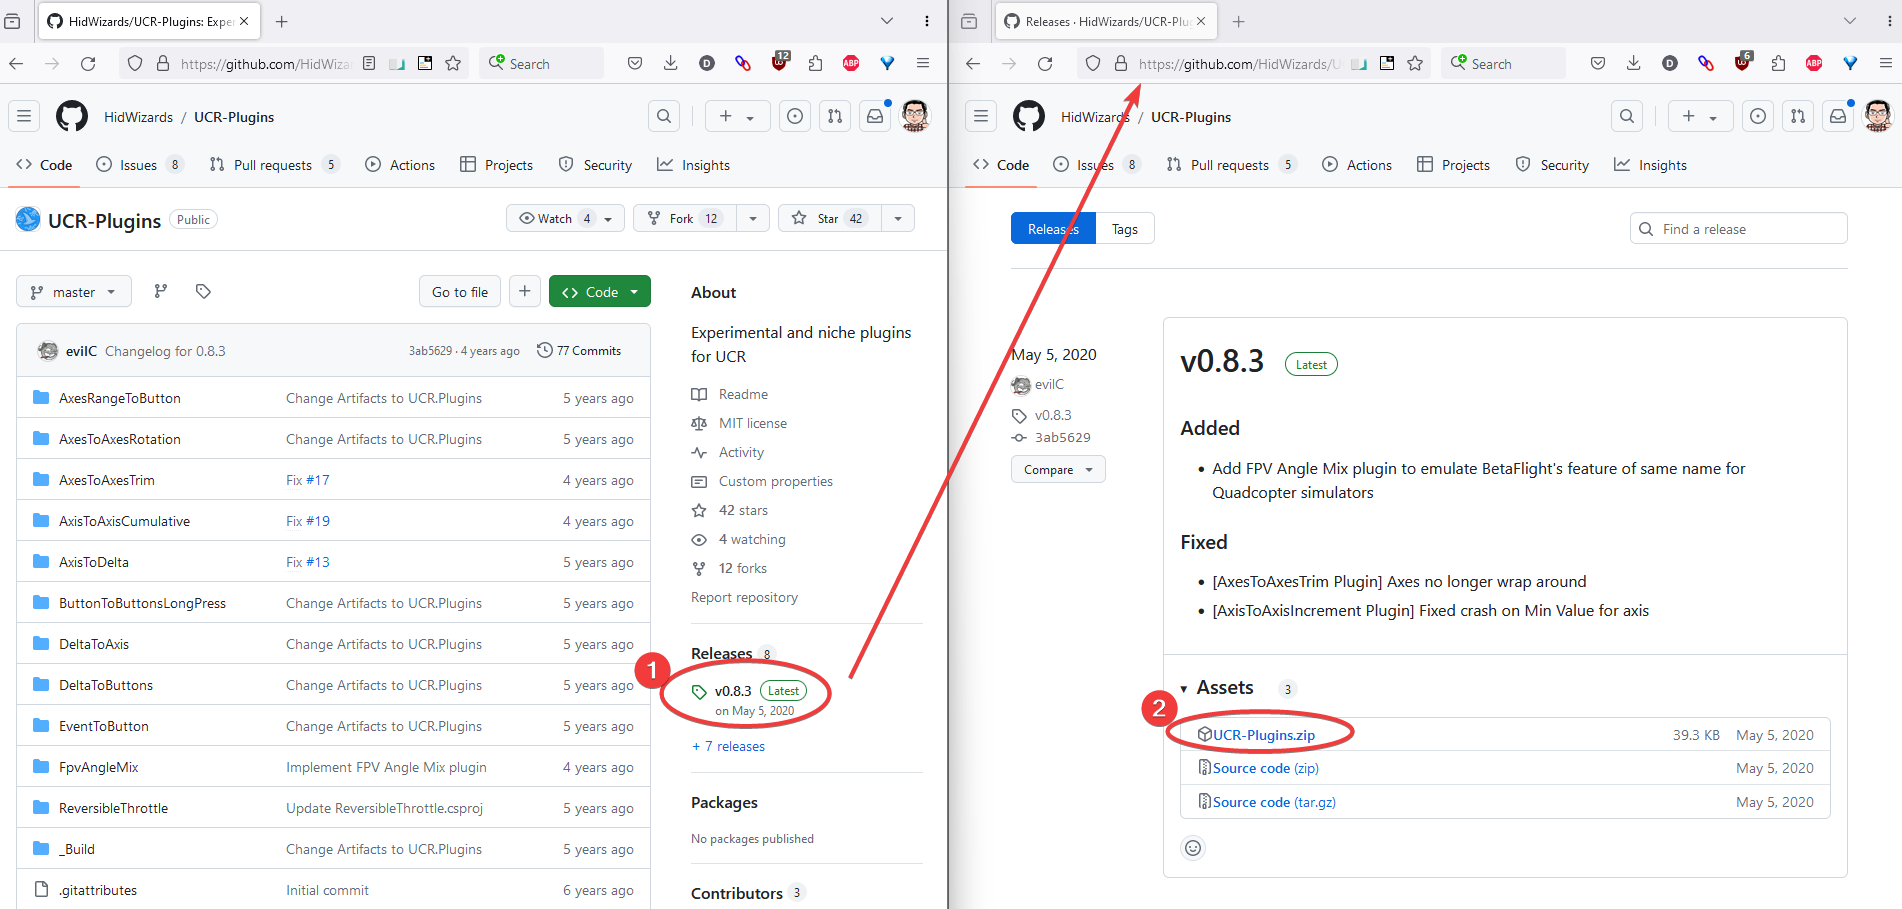This screenshot has height=909, width=1902.
Task: Open ReversibleThrottle folder
Action: click(x=113, y=808)
